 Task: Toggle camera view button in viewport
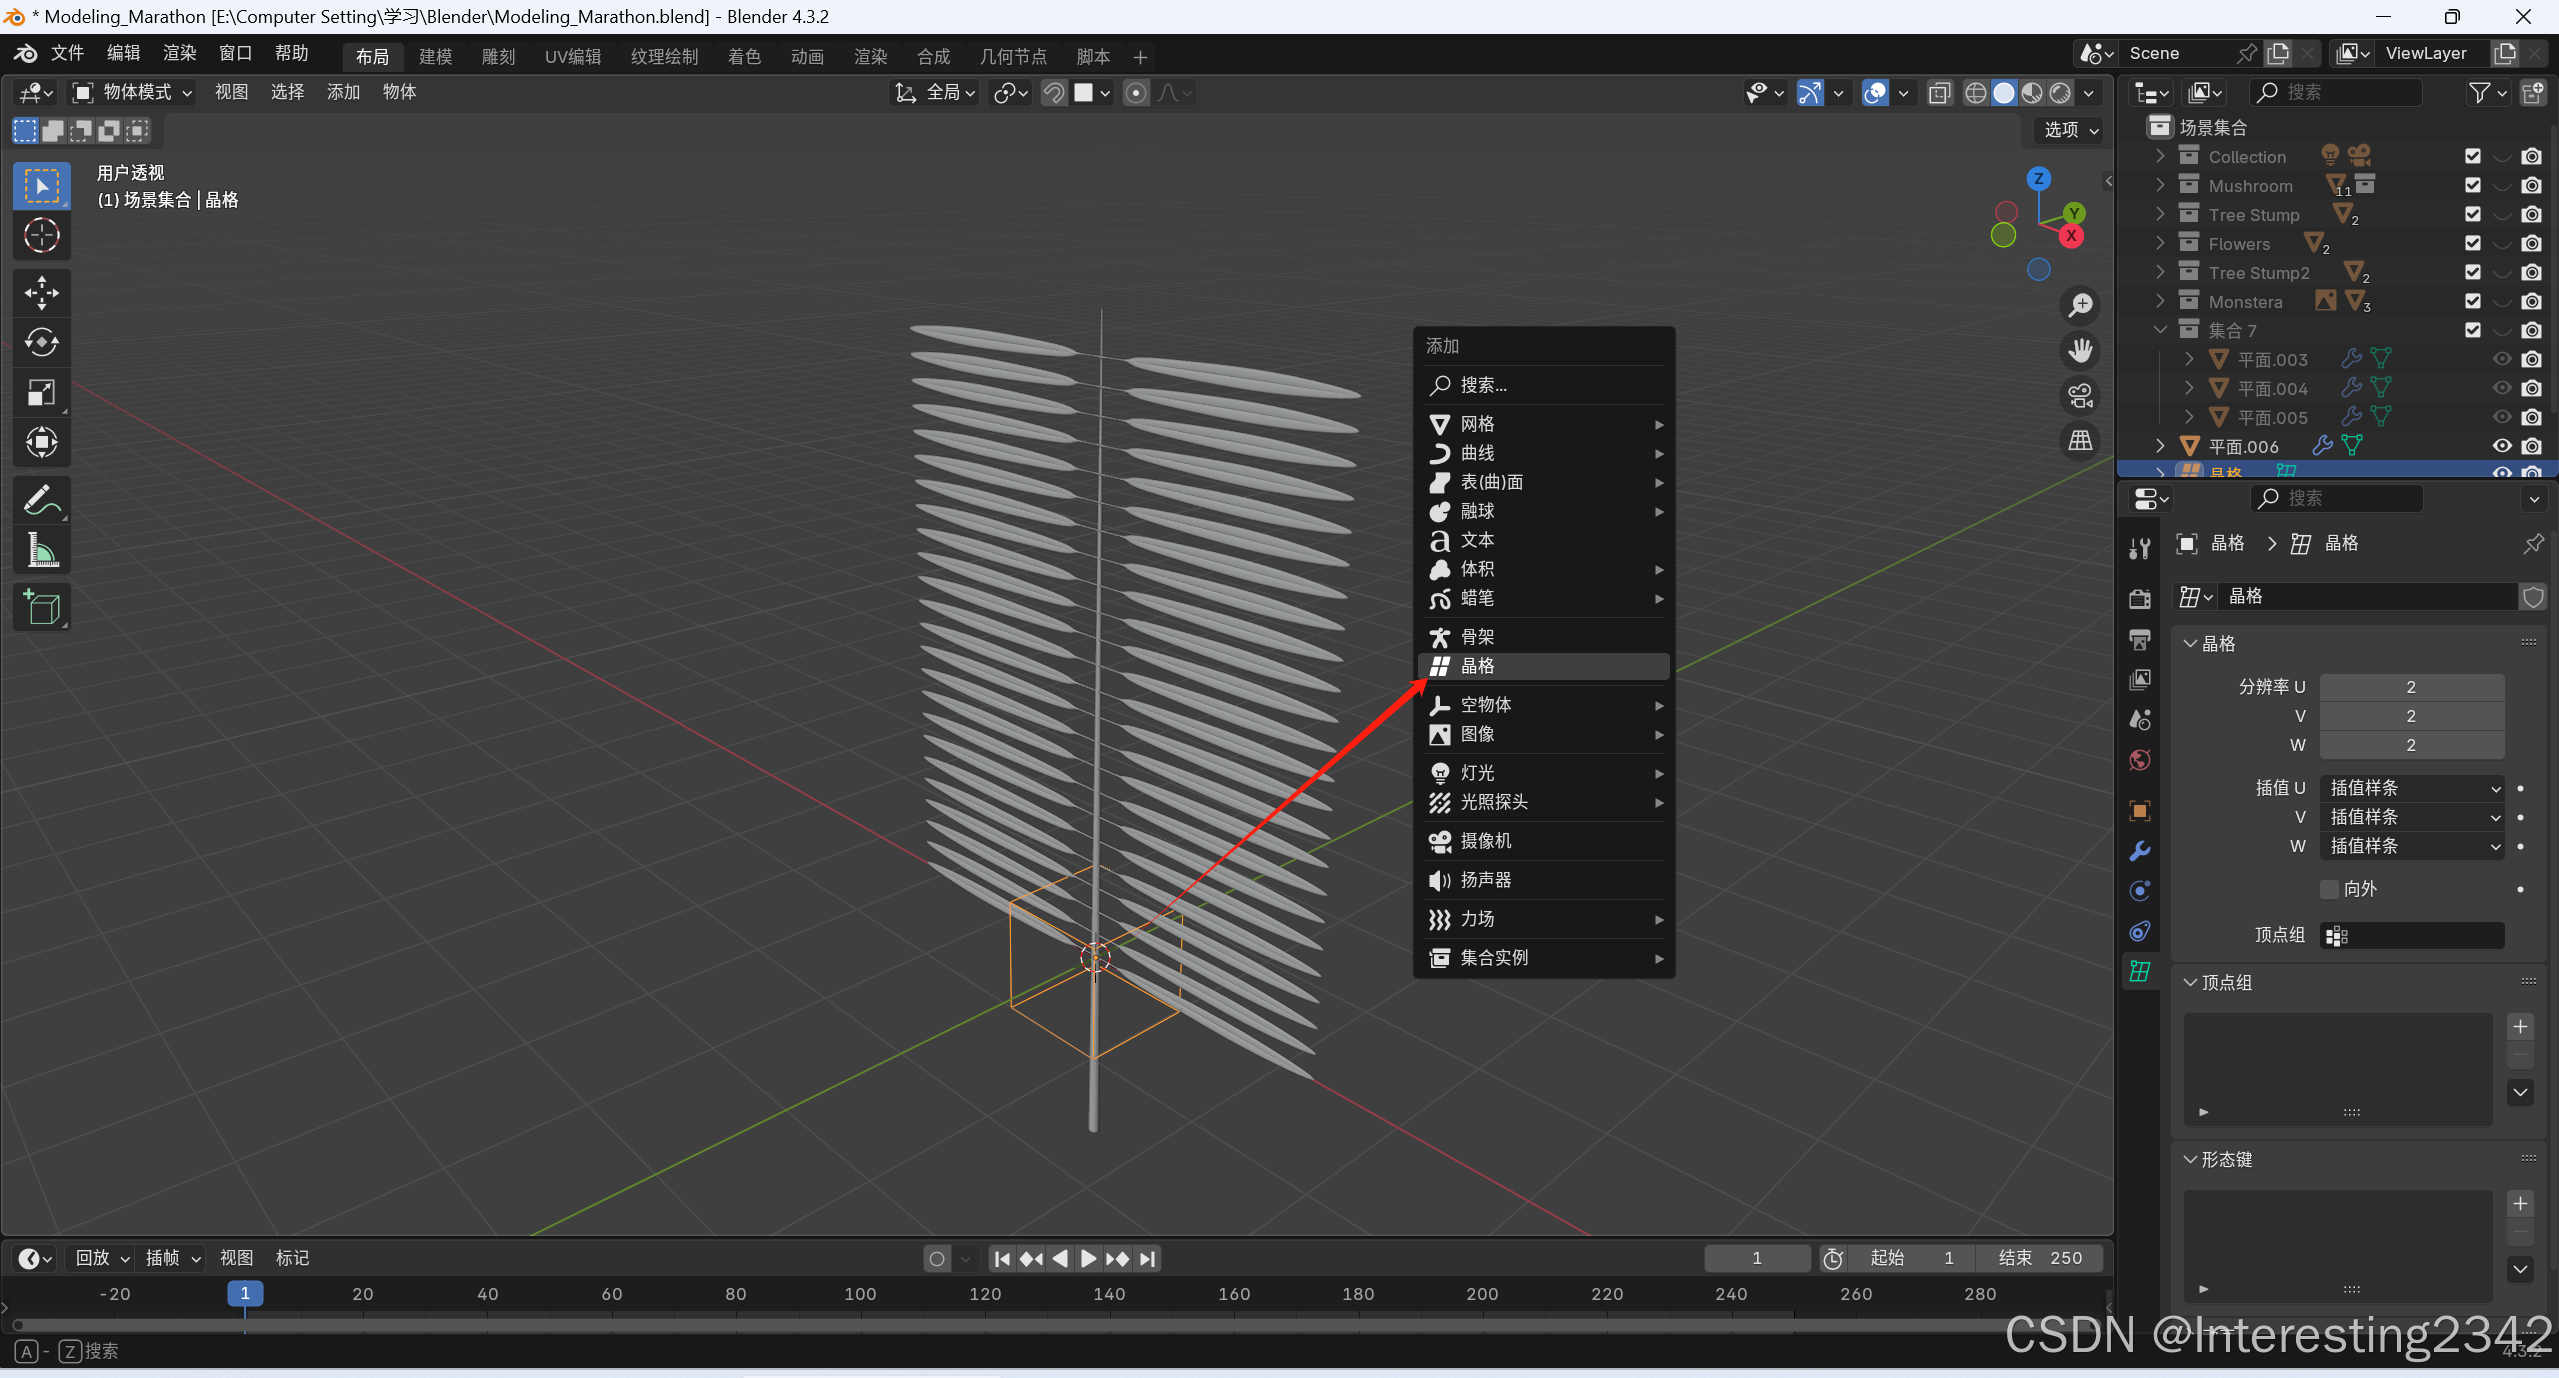2081,396
